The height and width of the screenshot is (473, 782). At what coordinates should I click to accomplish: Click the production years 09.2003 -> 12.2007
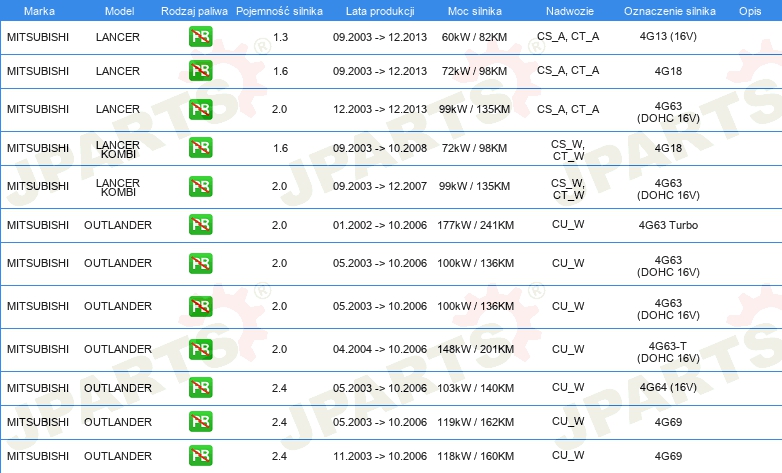point(380,186)
